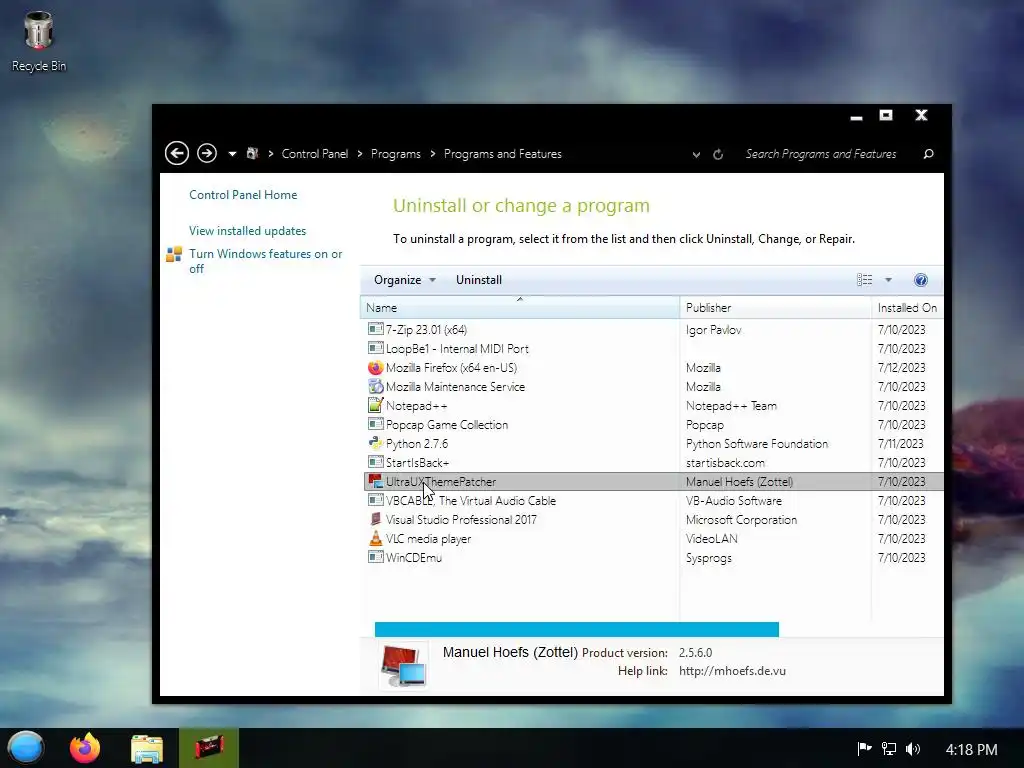The height and width of the screenshot is (768, 1024).
Task: Refresh the Programs and Features list
Action: pyautogui.click(x=718, y=154)
